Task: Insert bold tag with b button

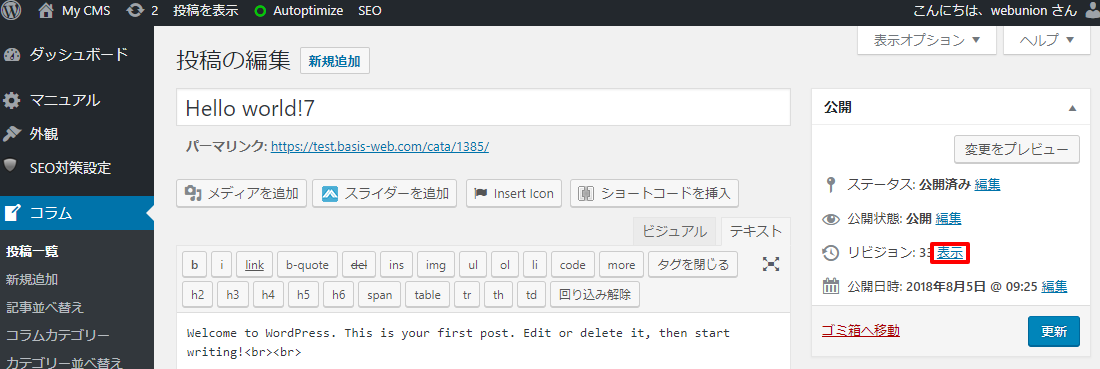Action: tap(194, 264)
